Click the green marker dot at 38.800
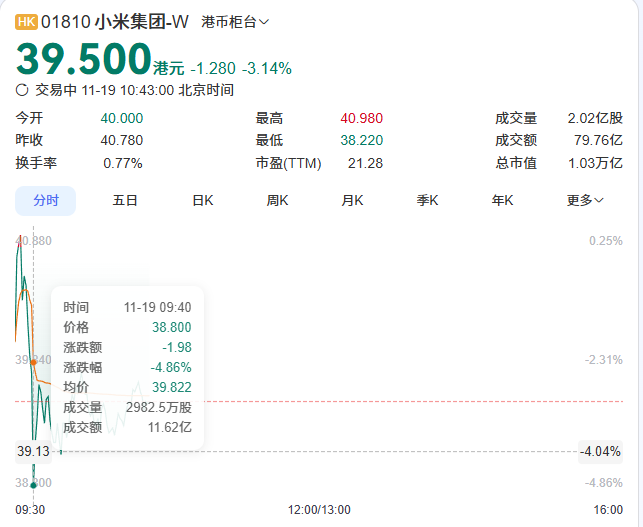The height and width of the screenshot is (527, 643). (x=33, y=485)
